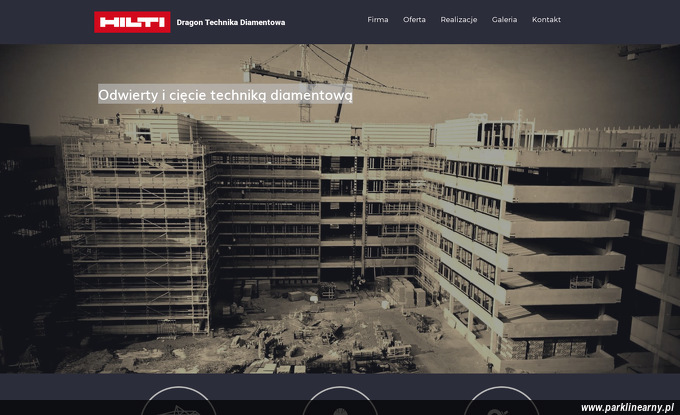Screen dimensions: 680x415
Task: Open the Oferta menu item
Action: pos(414,20)
